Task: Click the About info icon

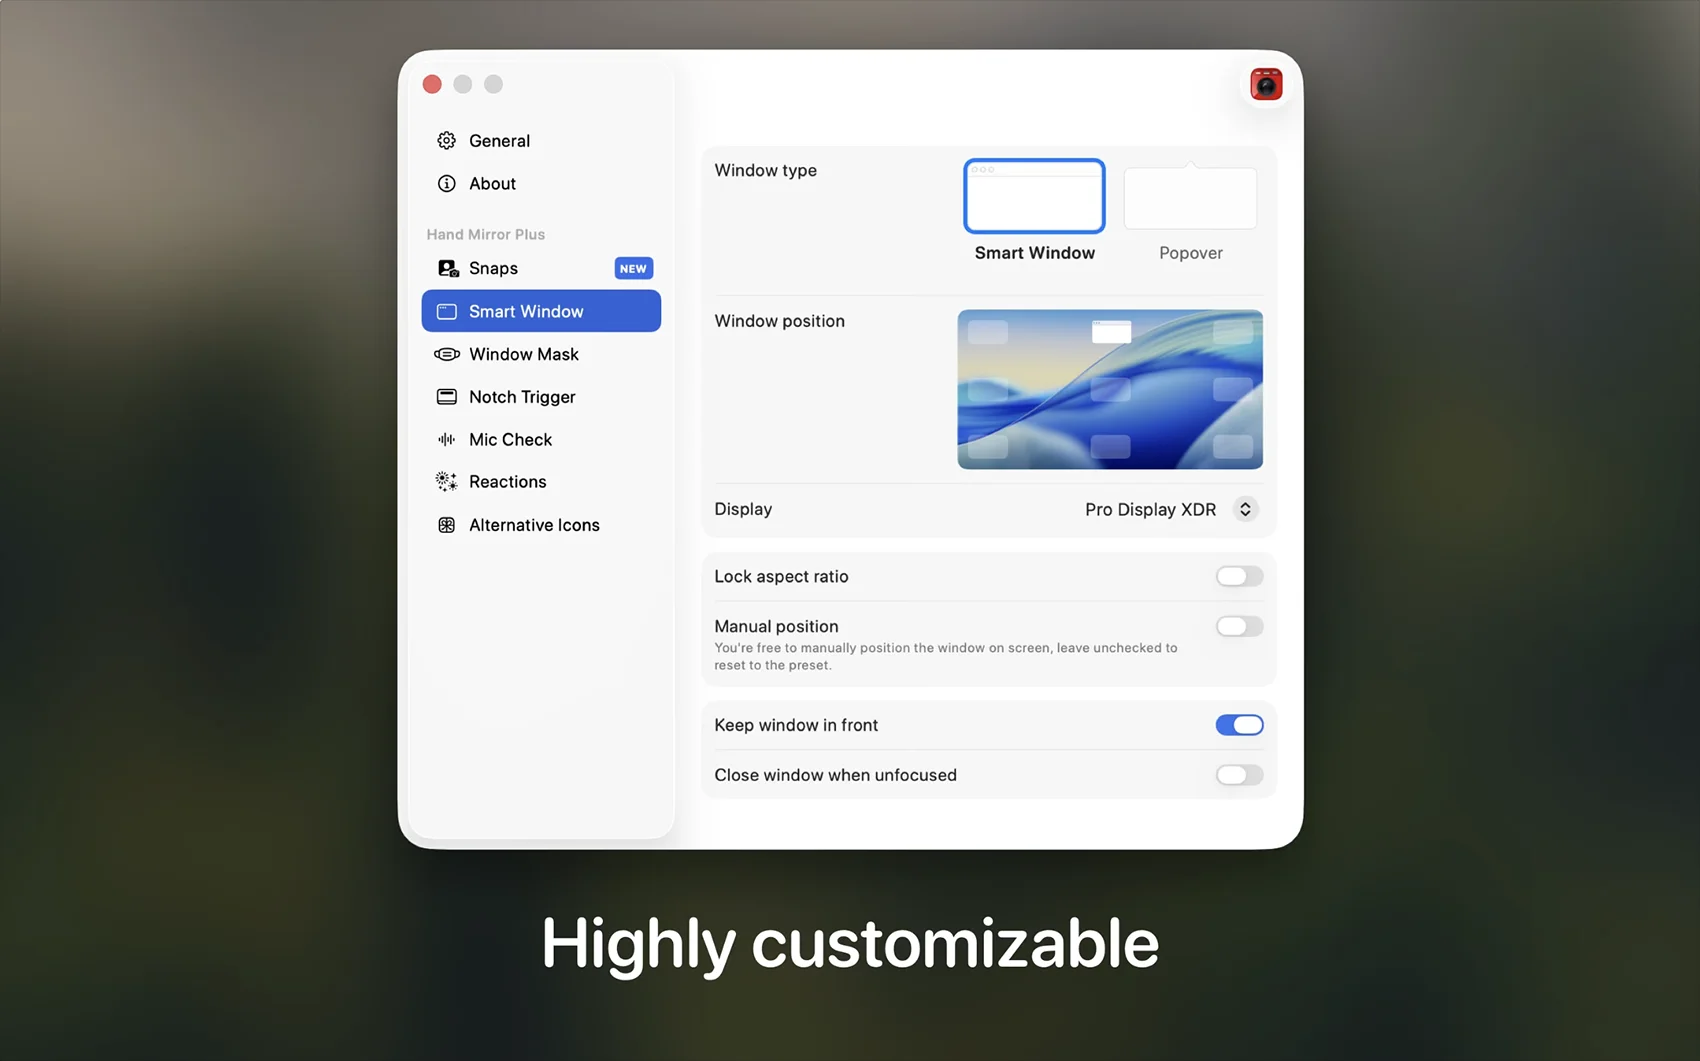Action: click(446, 184)
